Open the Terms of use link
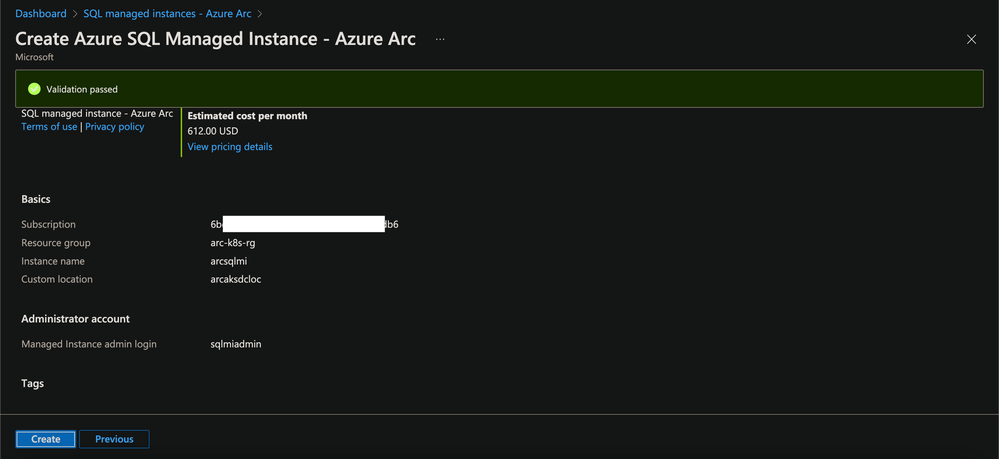 [x=49, y=127]
